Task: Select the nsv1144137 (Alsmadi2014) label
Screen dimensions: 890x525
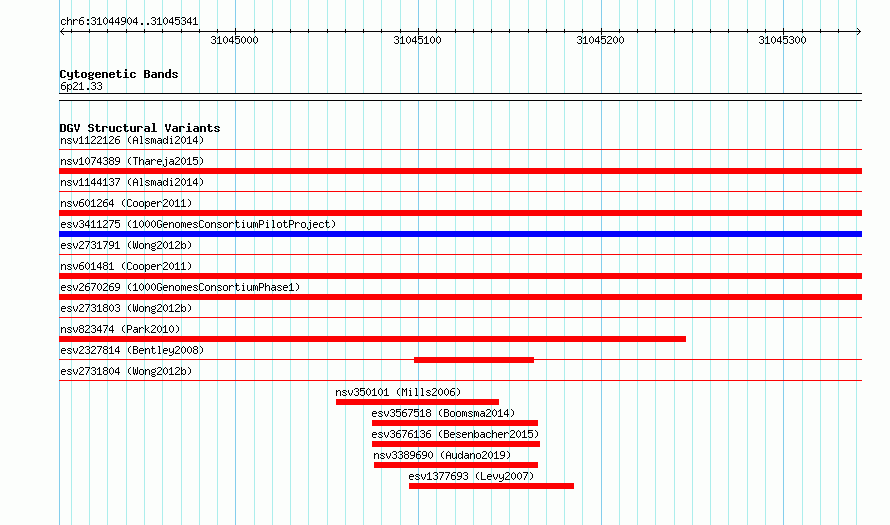Action: click(x=132, y=182)
